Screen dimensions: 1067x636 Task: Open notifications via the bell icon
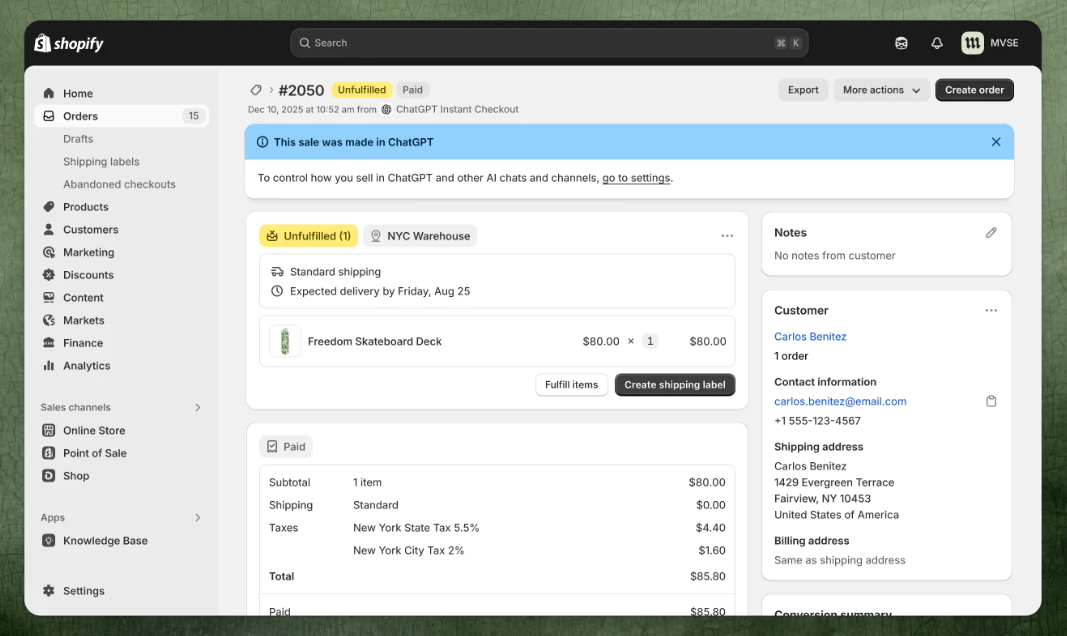pyautogui.click(x=937, y=43)
